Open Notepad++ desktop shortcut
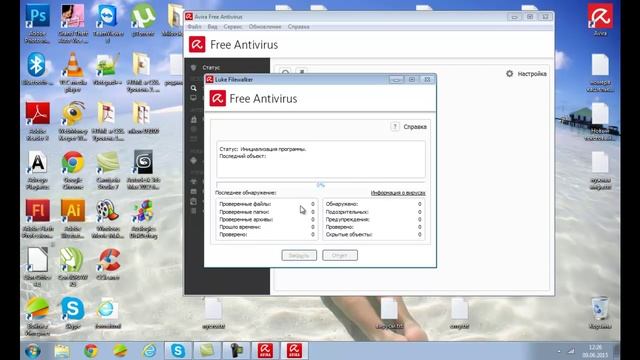This screenshot has height=360, width=640. [108, 69]
